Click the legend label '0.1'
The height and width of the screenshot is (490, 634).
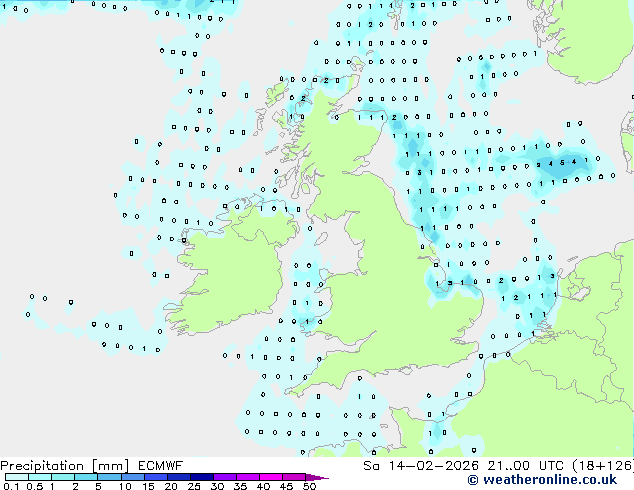coord(11,486)
